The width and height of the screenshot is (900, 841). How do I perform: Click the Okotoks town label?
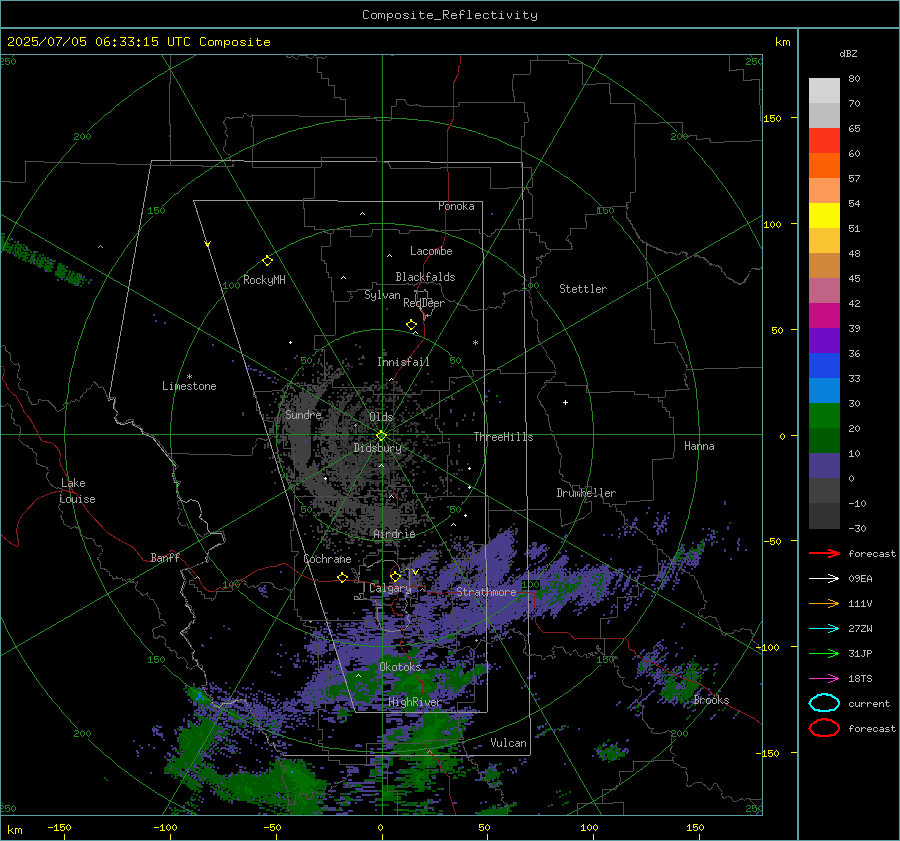400,667
